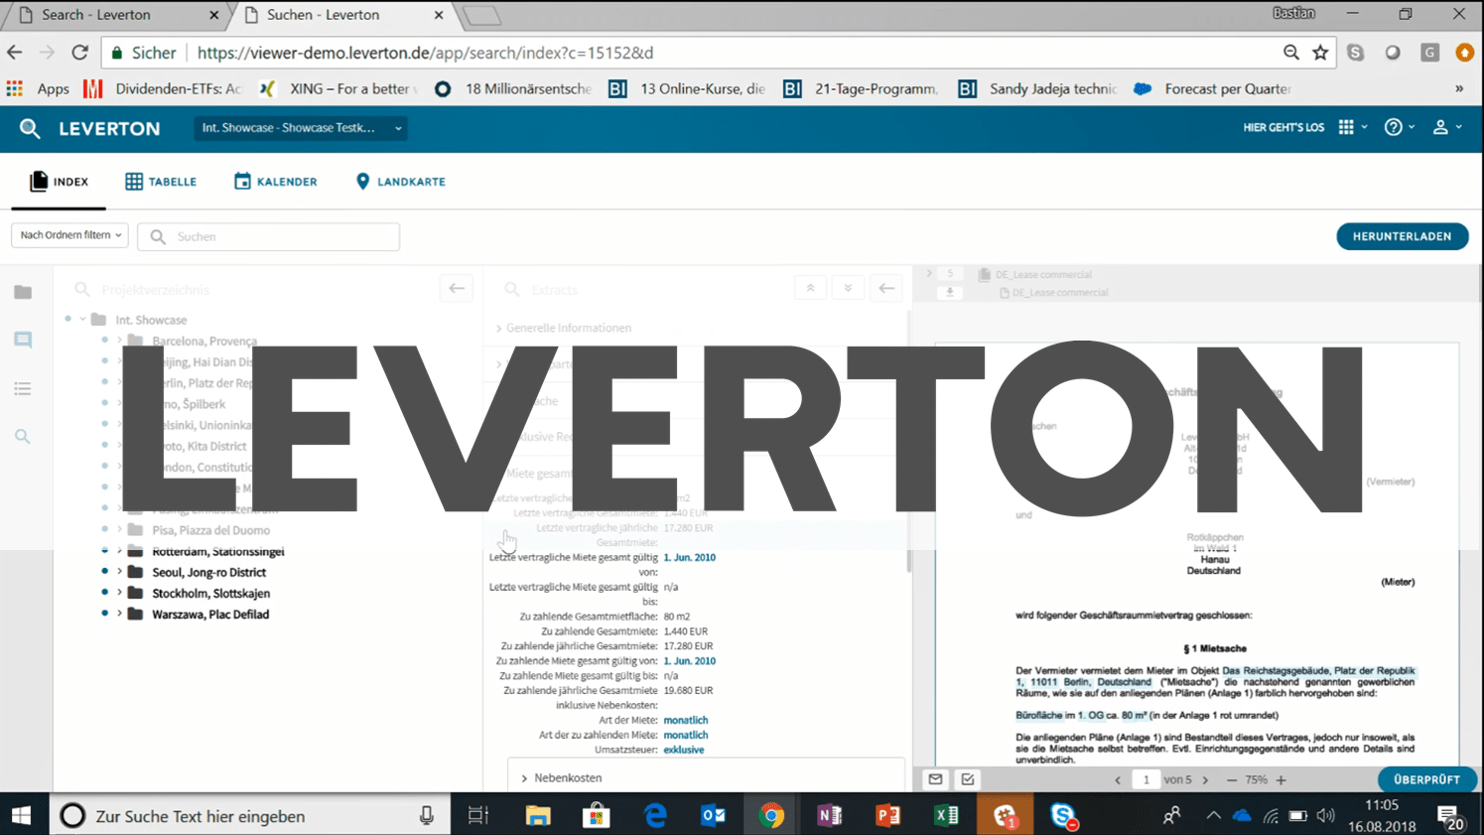Click the checkmark box icon below the document
Image resolution: width=1484 pixels, height=835 pixels.
pos(968,779)
